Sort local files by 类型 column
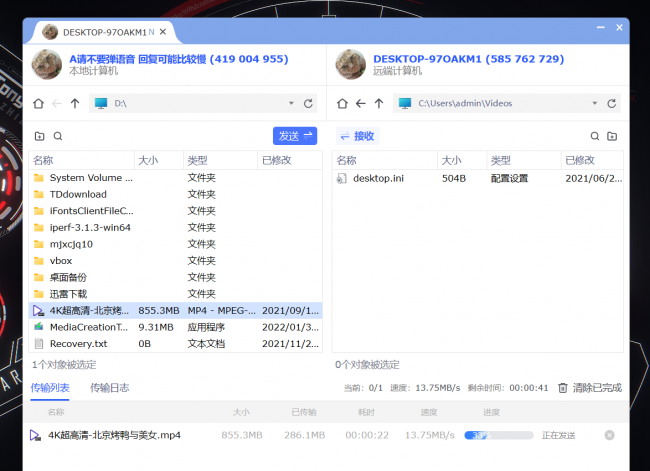The width and height of the screenshot is (650, 471). click(x=220, y=160)
